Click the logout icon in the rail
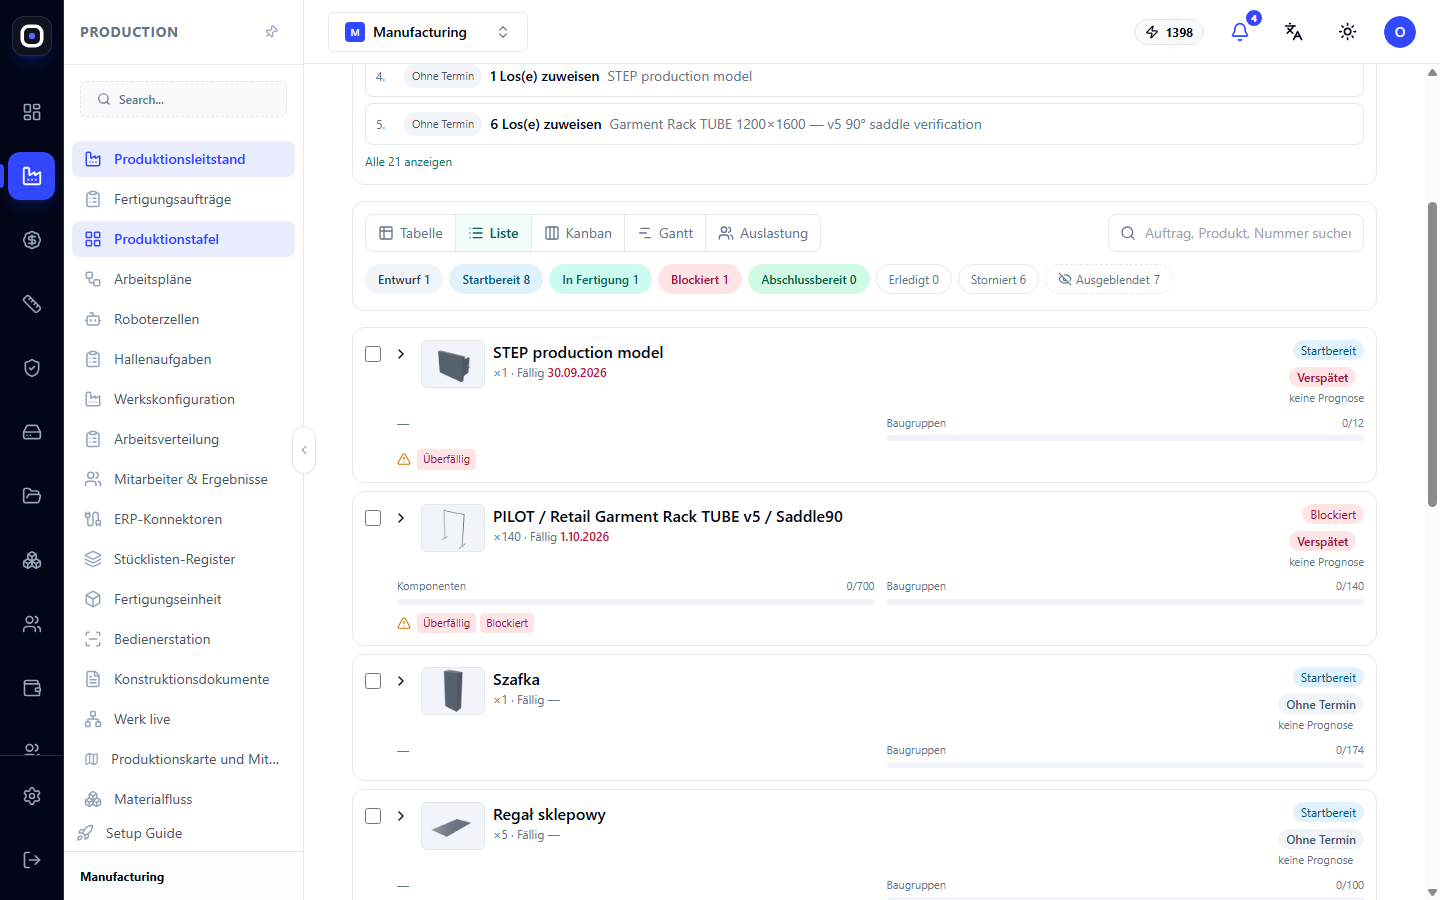This screenshot has height=900, width=1440. (x=32, y=860)
